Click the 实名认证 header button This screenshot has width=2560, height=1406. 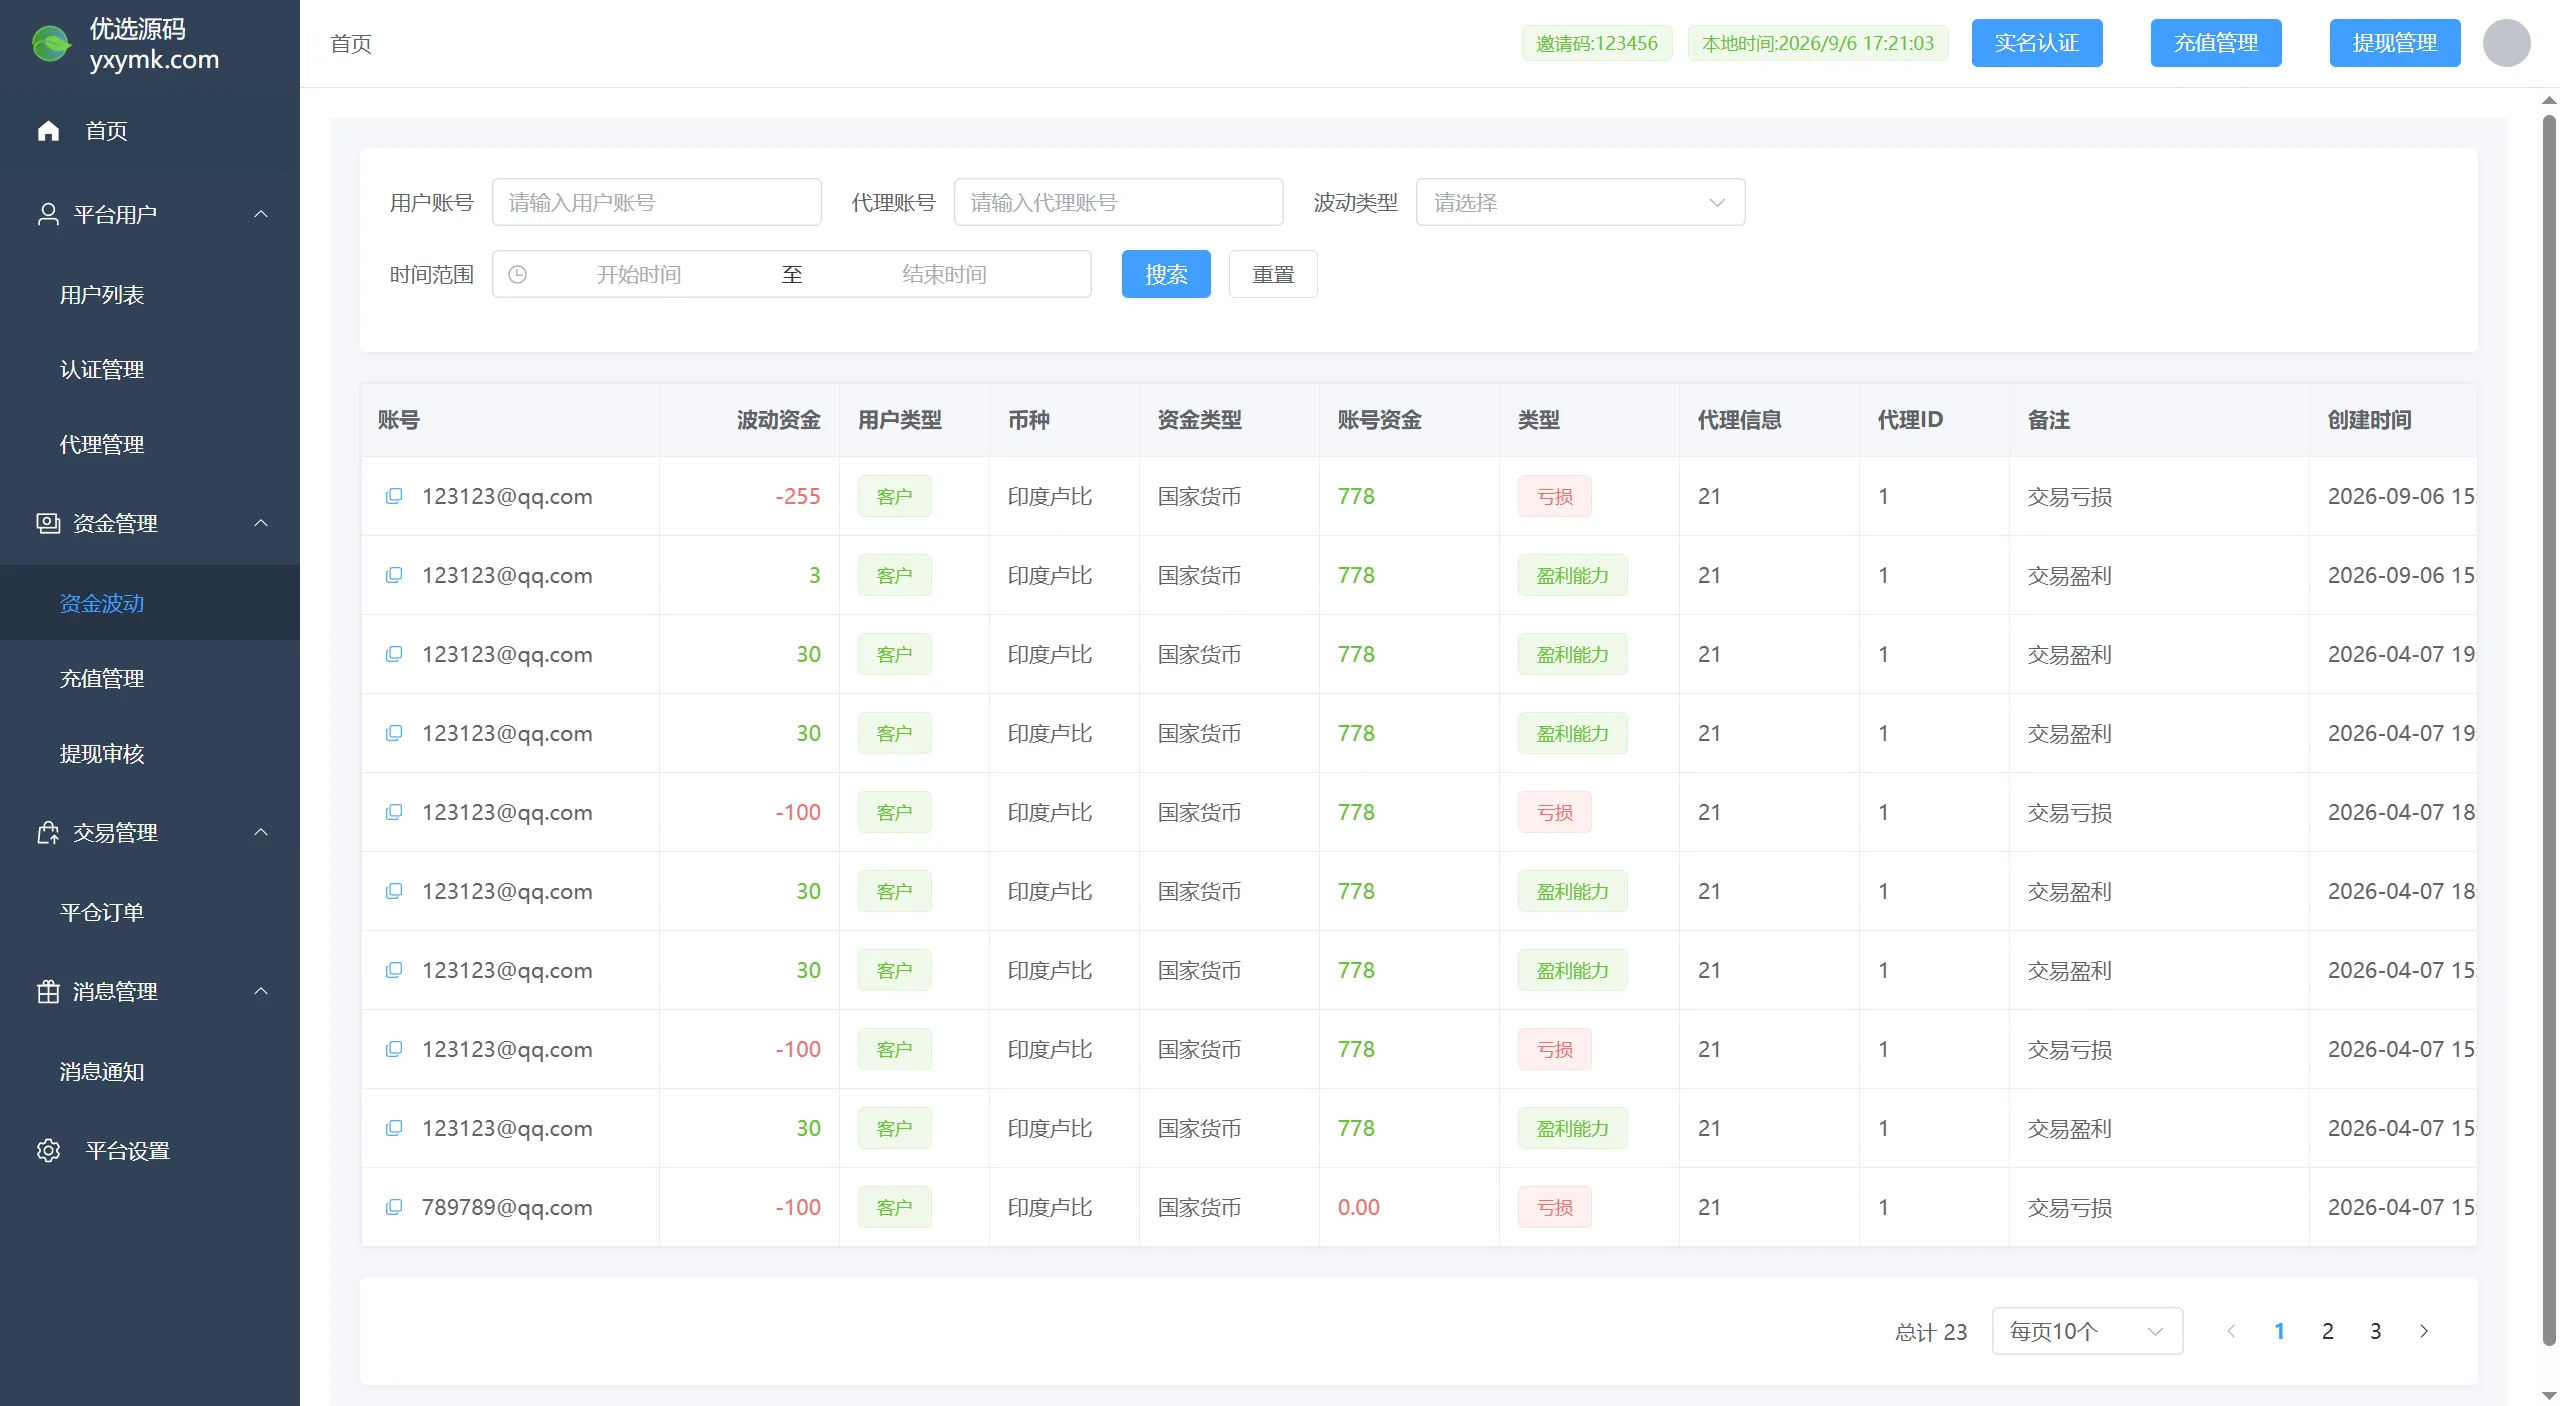pos(2037,43)
